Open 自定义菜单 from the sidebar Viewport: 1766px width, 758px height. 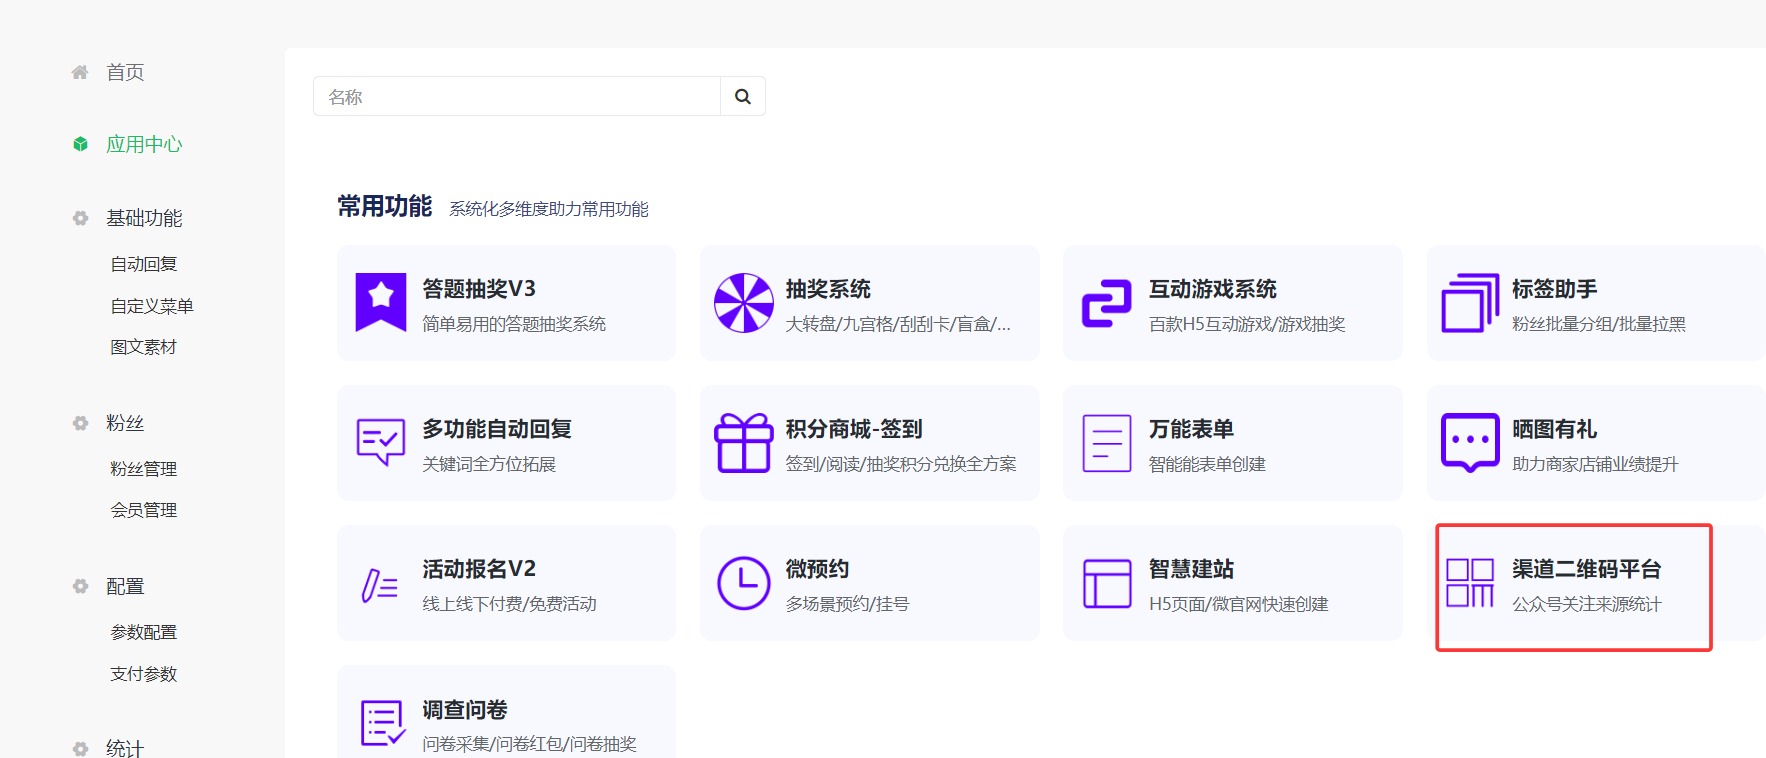(x=152, y=306)
